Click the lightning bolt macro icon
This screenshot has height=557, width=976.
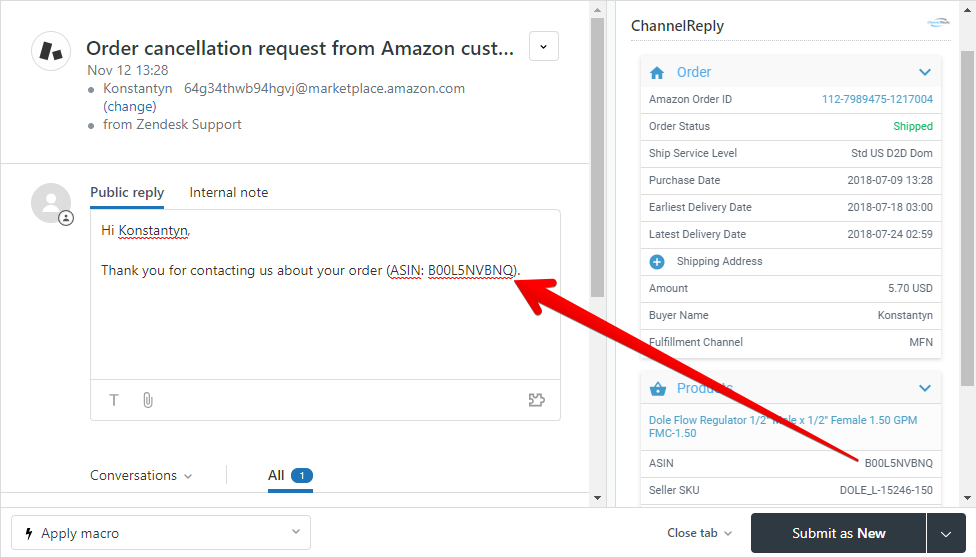coord(29,533)
